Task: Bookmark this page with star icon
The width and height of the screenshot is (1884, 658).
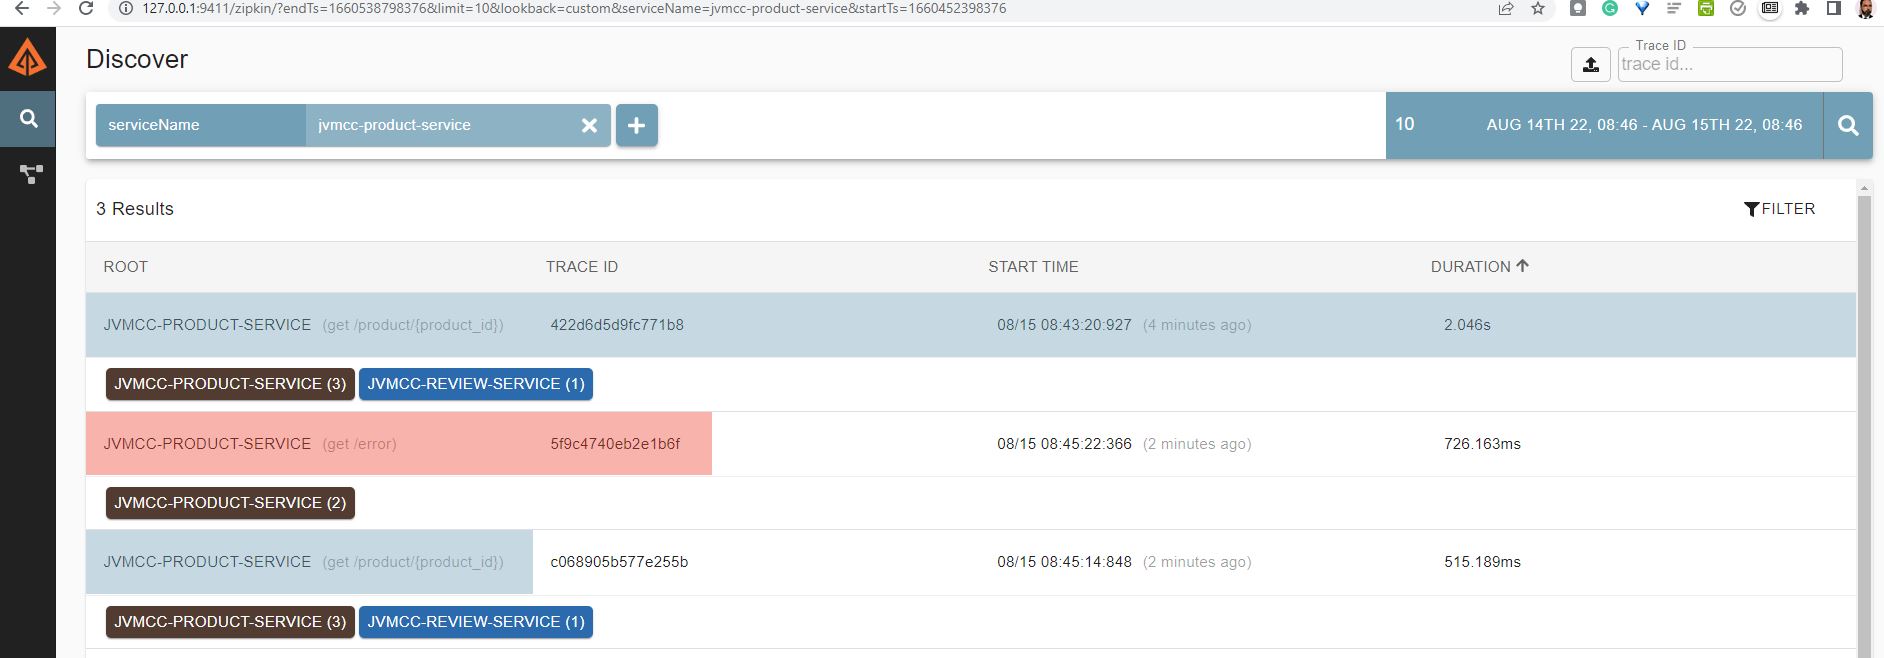Action: [x=1538, y=9]
